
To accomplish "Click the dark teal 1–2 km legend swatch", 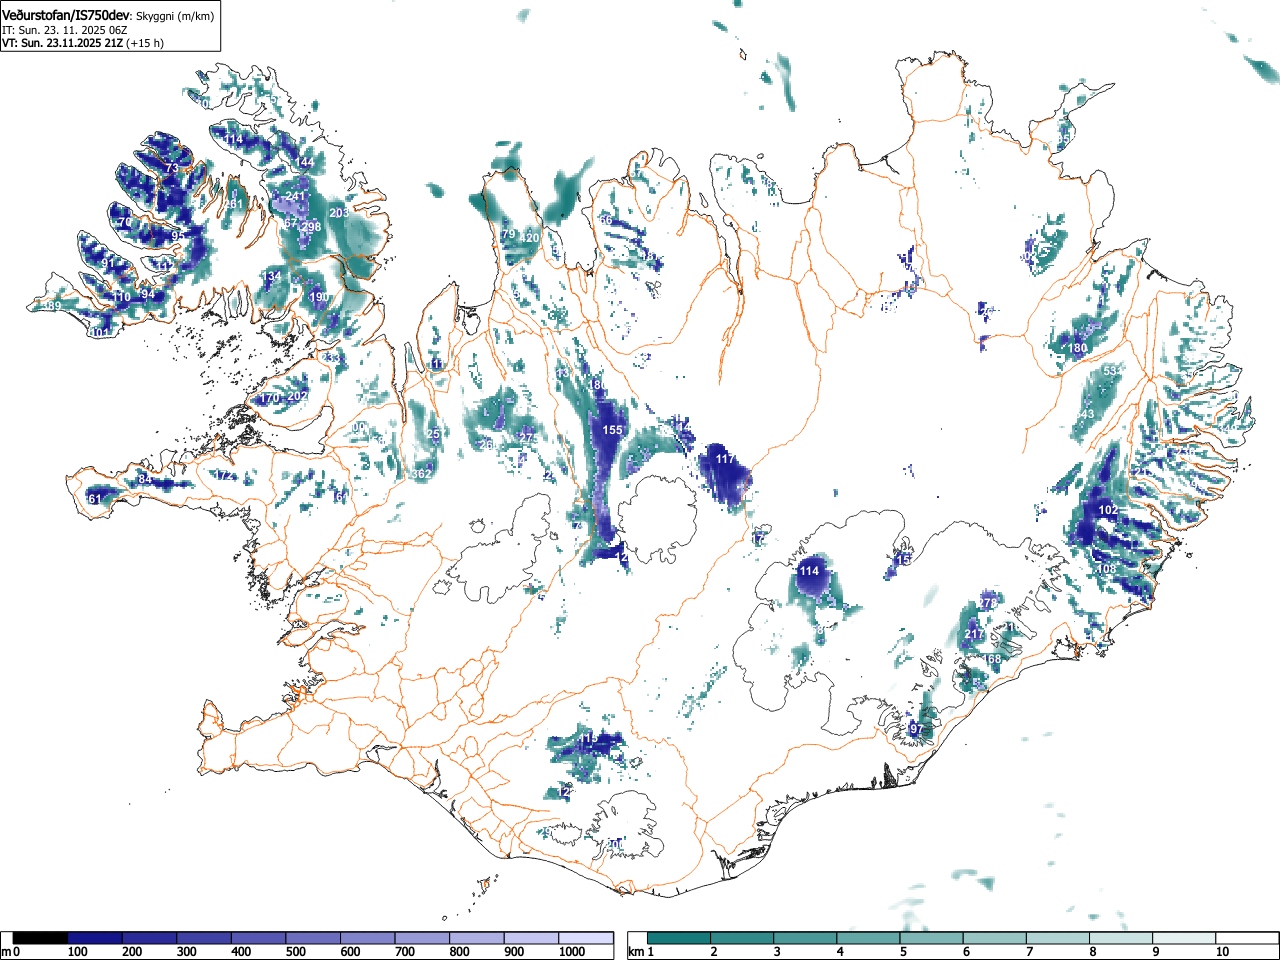I will 679,938.
